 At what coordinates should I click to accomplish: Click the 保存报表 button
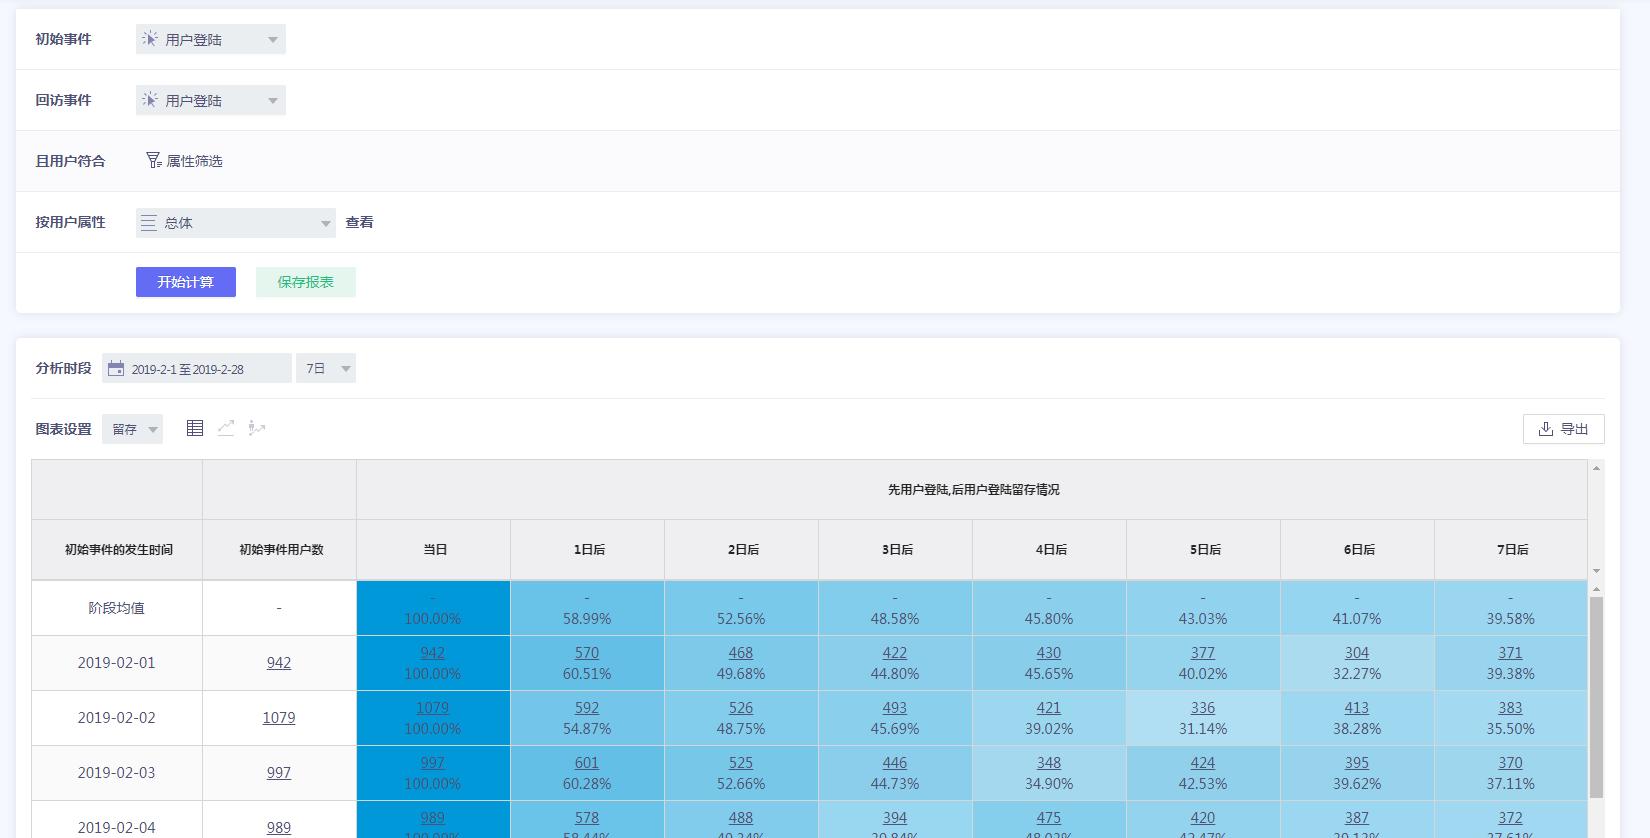305,282
